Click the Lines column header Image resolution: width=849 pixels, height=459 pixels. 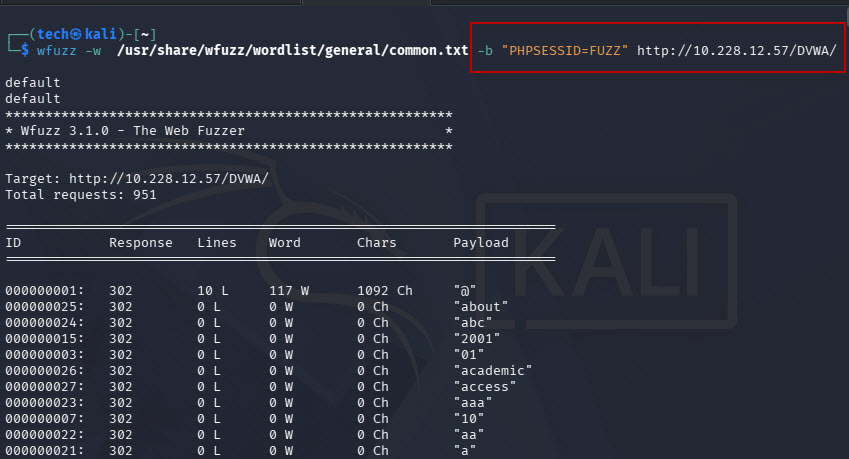point(217,243)
